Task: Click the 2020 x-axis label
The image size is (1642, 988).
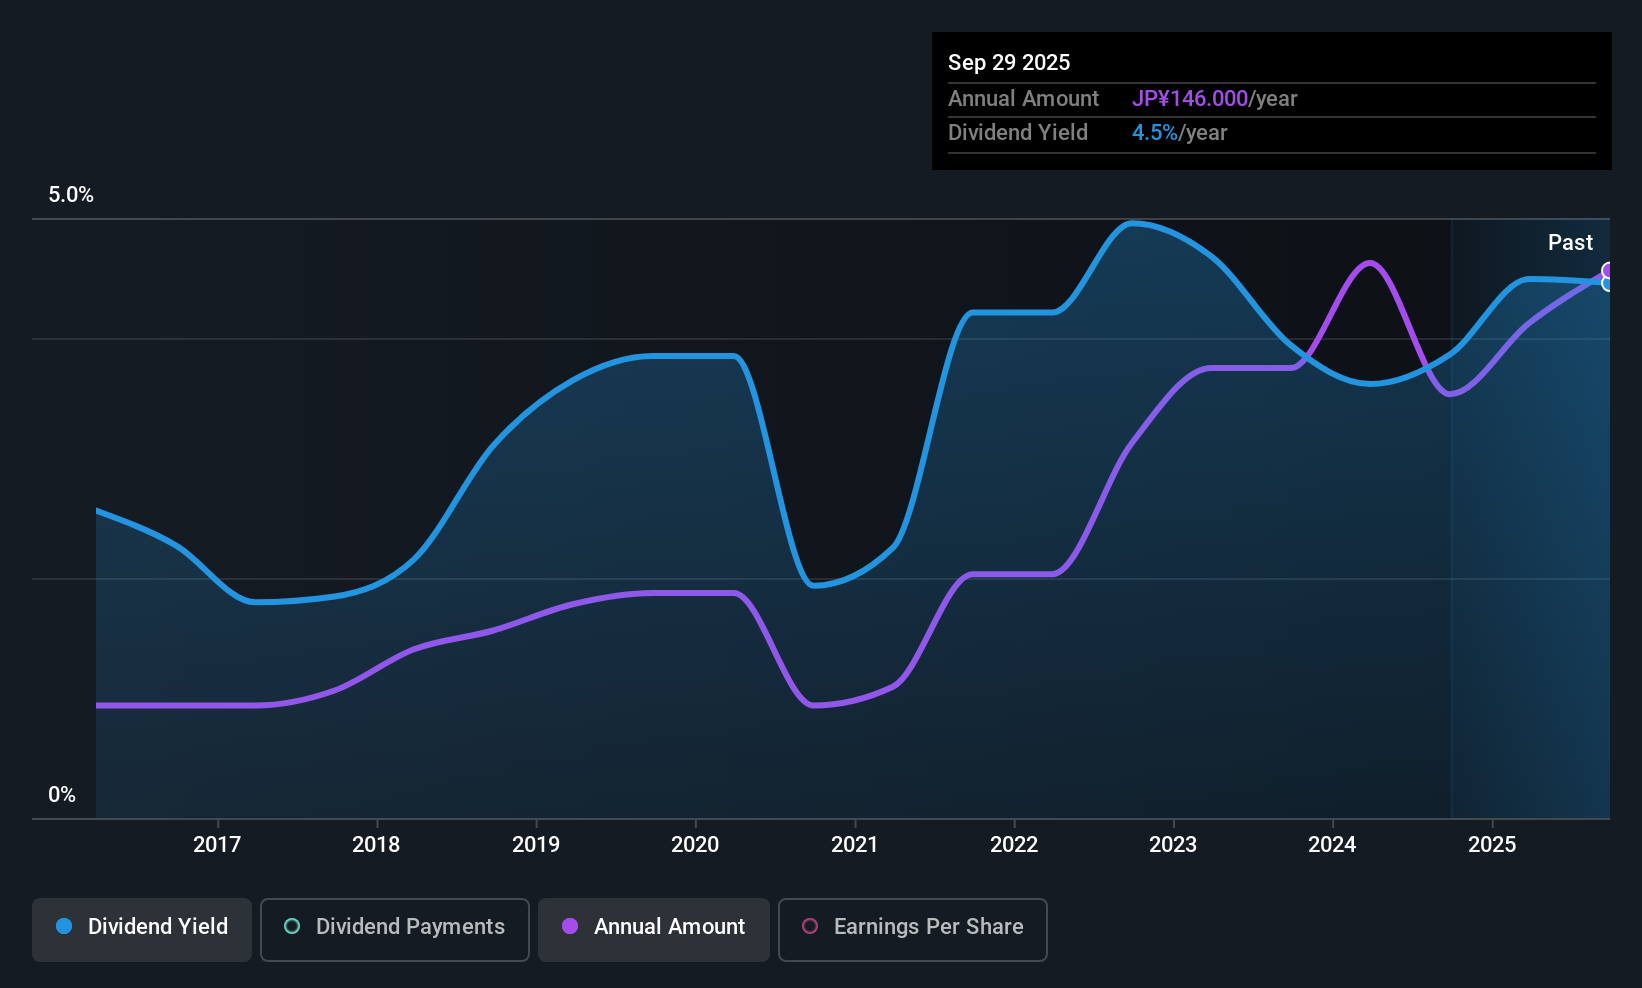Action: tap(695, 845)
